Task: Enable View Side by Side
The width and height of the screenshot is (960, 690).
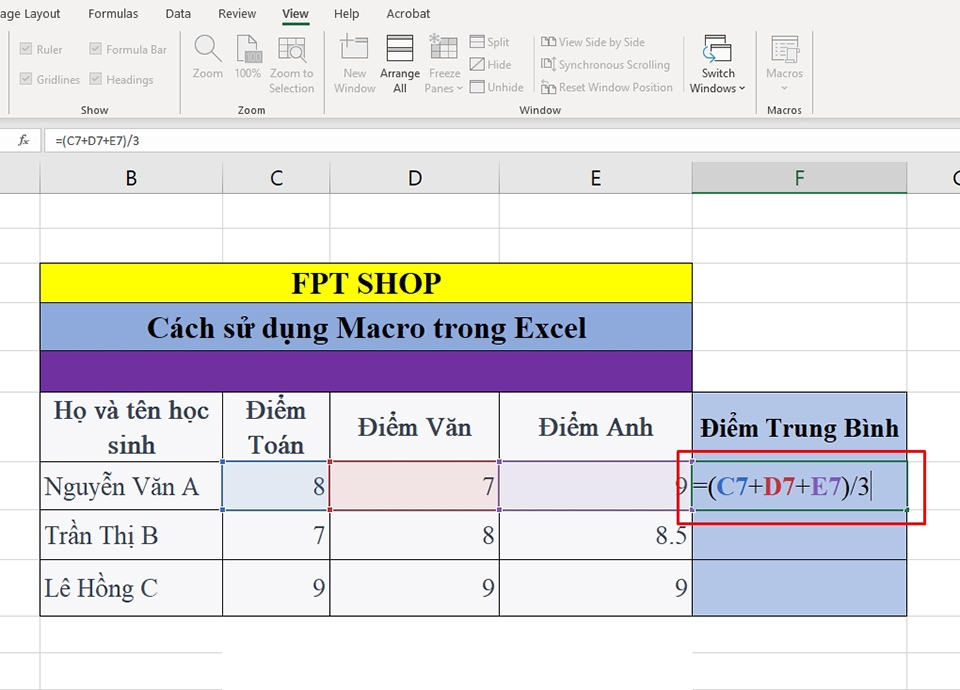Action: click(x=593, y=42)
